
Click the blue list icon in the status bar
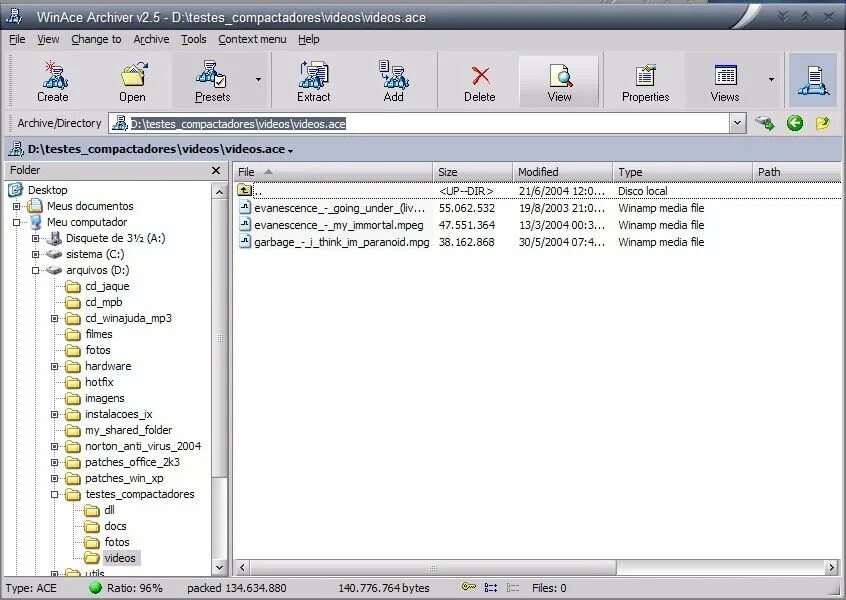point(491,588)
